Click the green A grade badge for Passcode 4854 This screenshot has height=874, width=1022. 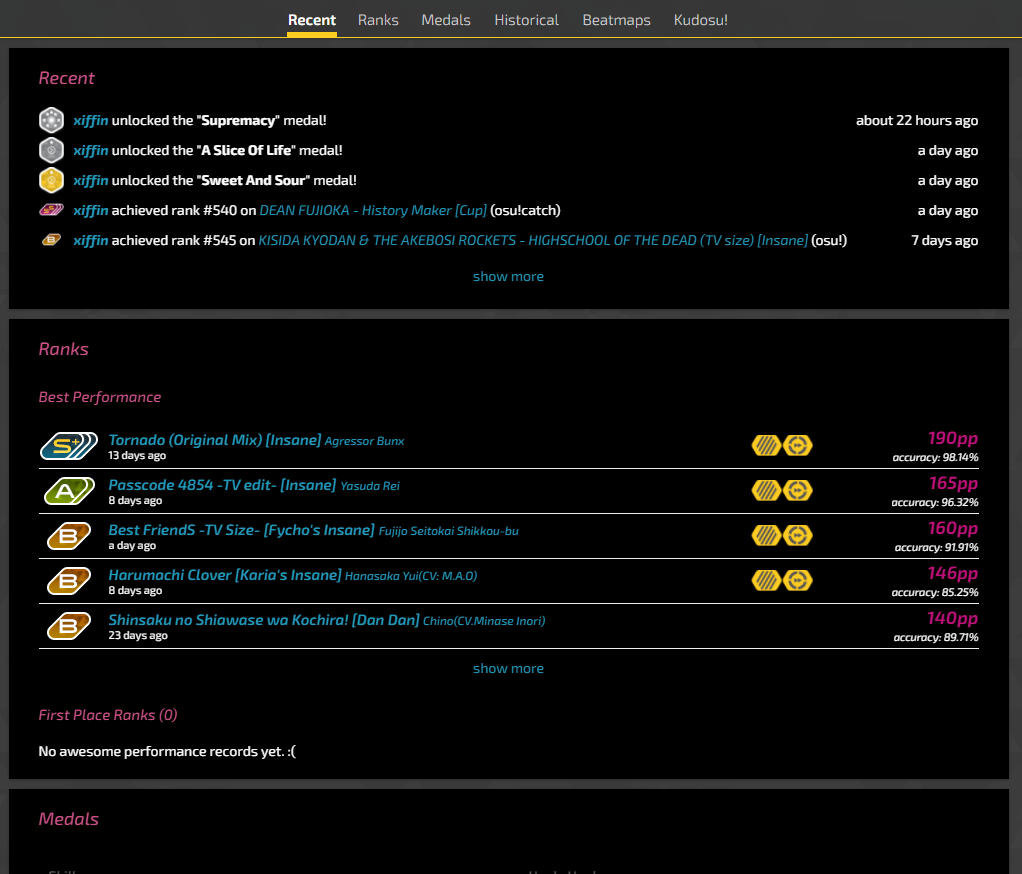pyautogui.click(x=68, y=491)
